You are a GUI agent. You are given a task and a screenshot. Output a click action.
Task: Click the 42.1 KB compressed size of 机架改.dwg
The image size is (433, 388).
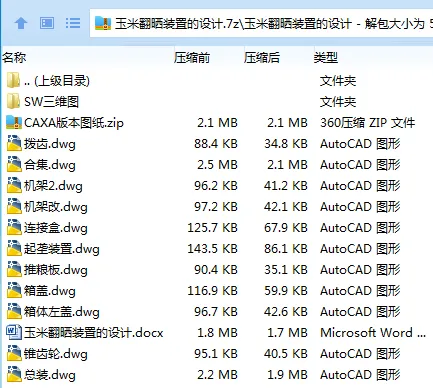(286, 207)
